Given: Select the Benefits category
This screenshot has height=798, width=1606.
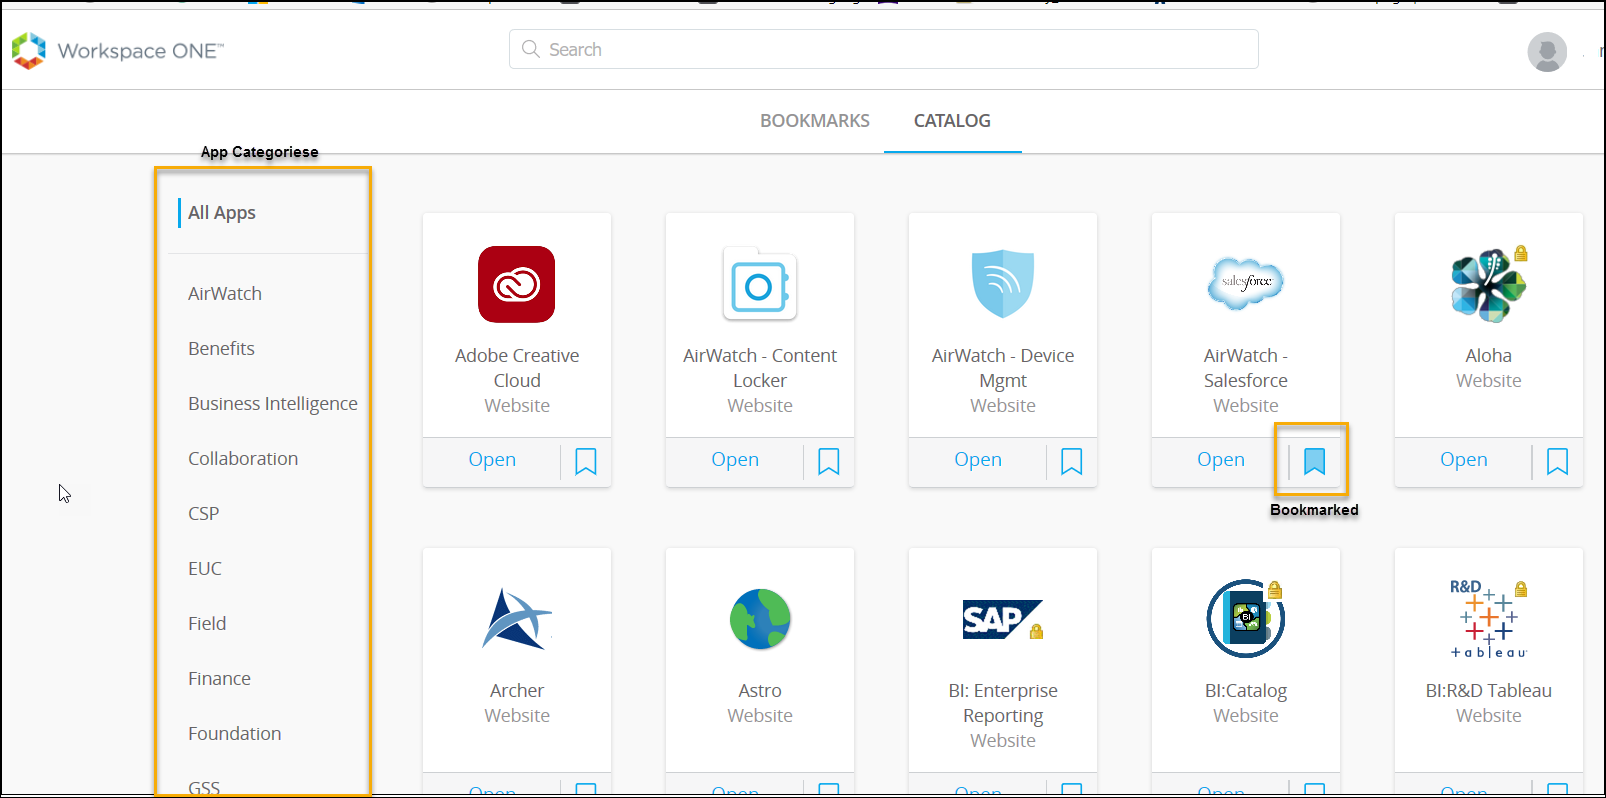Looking at the screenshot, I should pos(221,349).
